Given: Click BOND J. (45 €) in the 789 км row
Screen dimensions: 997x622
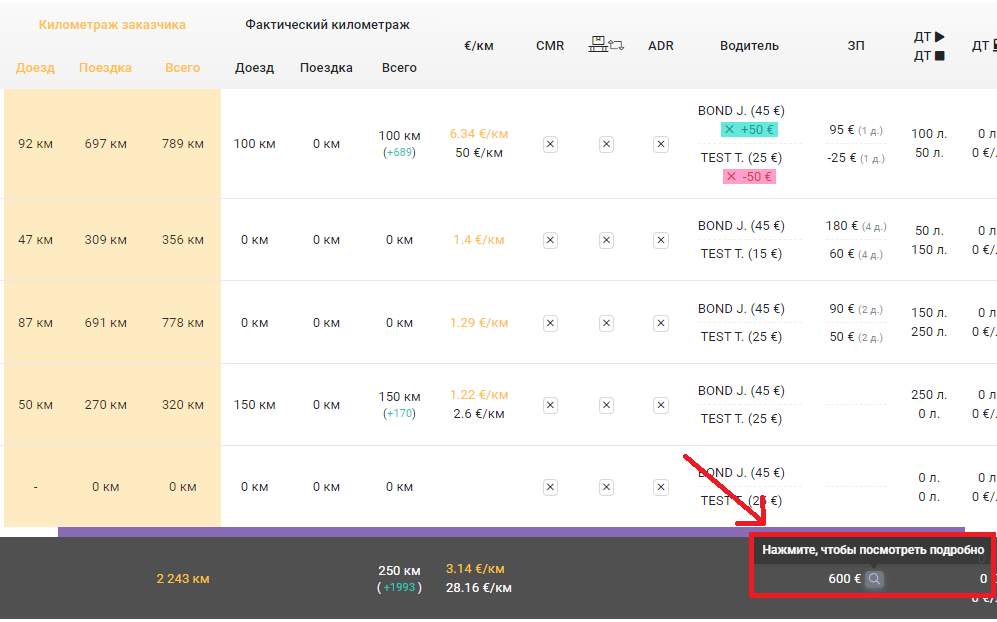Looking at the screenshot, I should pyautogui.click(x=741, y=111).
